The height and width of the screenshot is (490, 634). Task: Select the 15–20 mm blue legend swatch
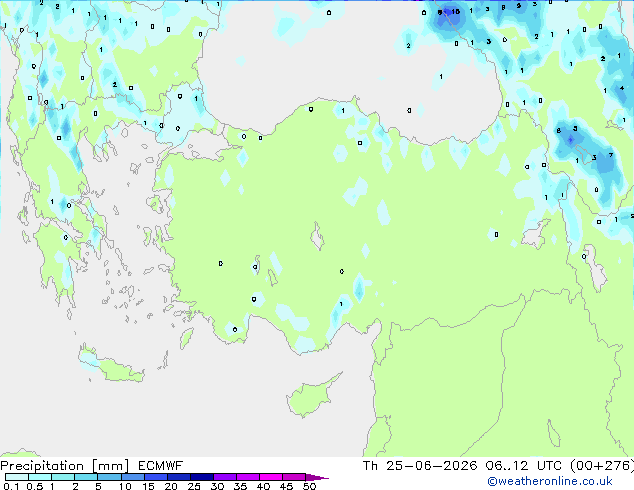coord(155,477)
